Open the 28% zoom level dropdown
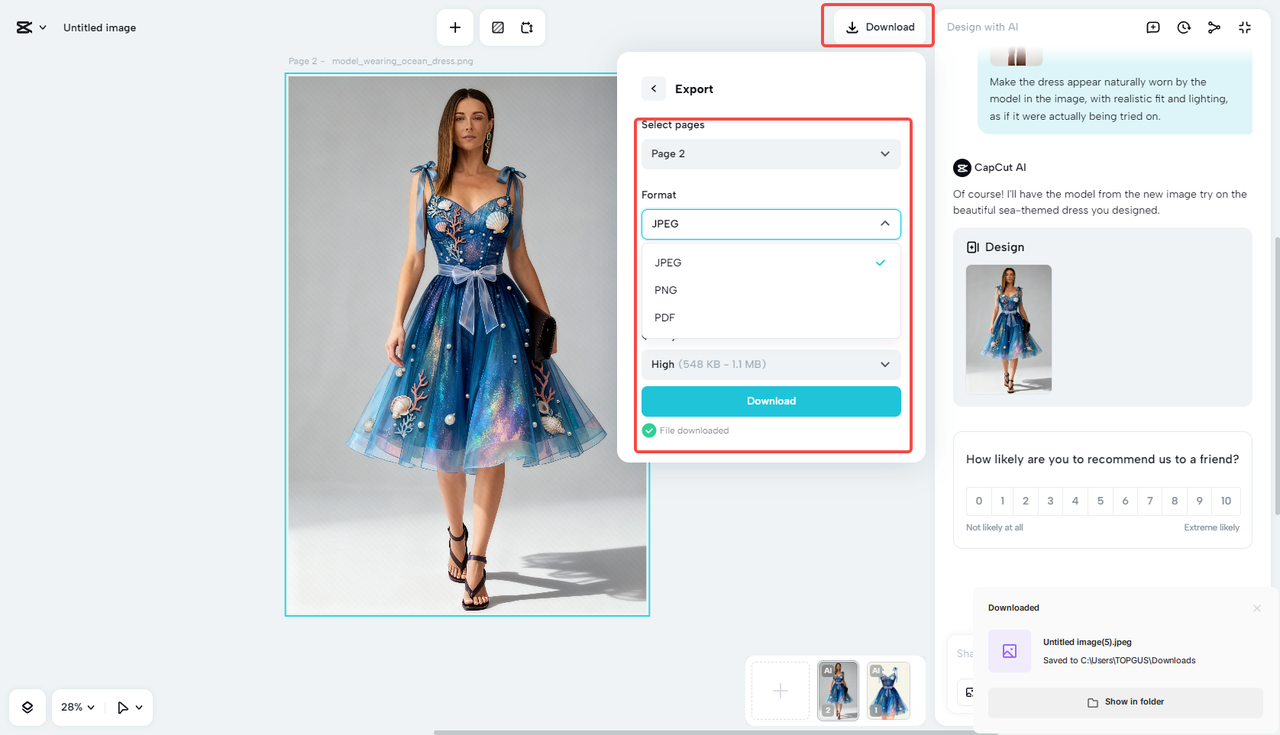Viewport: 1280px width, 735px height. click(77, 707)
